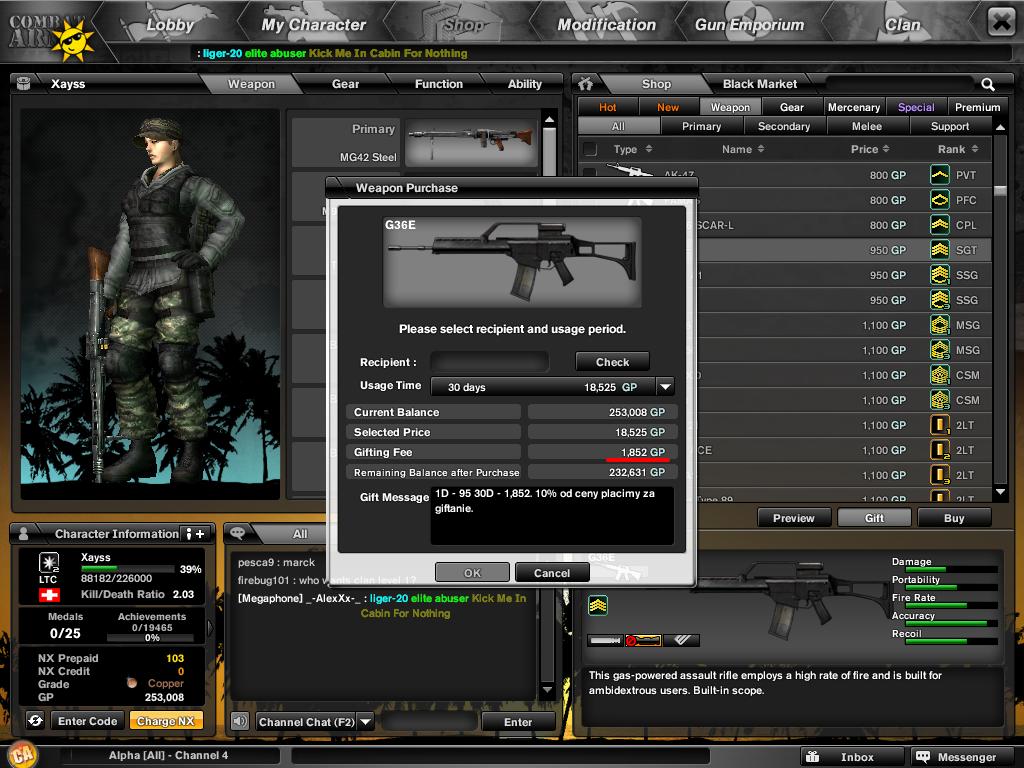Click the shop home icon

pyautogui.click(x=586, y=84)
